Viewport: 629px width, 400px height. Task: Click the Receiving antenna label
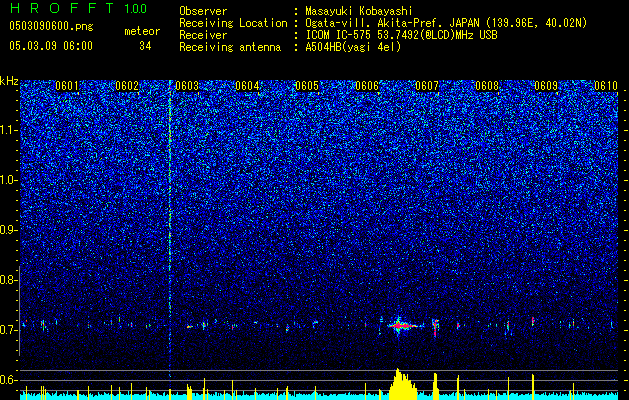(230, 47)
